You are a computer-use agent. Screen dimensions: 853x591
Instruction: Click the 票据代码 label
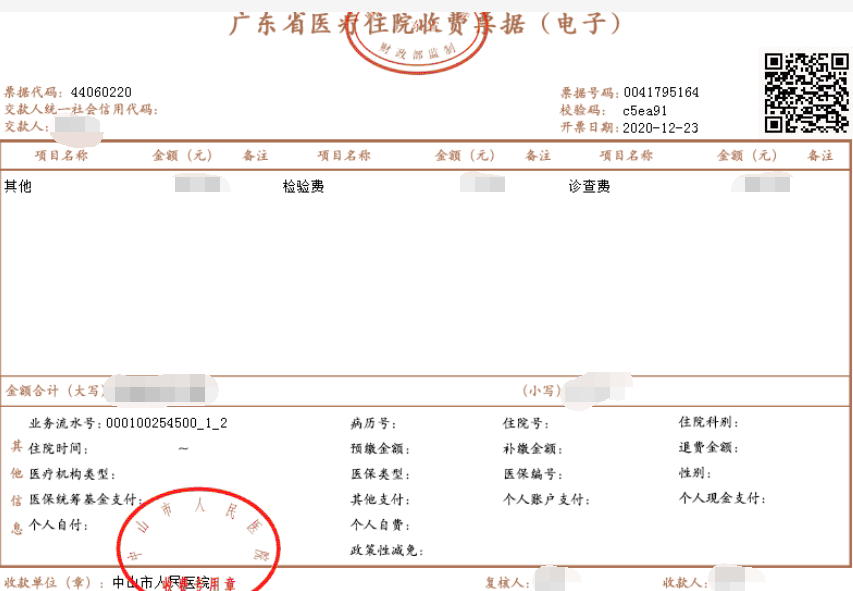pyautogui.click(x=34, y=93)
